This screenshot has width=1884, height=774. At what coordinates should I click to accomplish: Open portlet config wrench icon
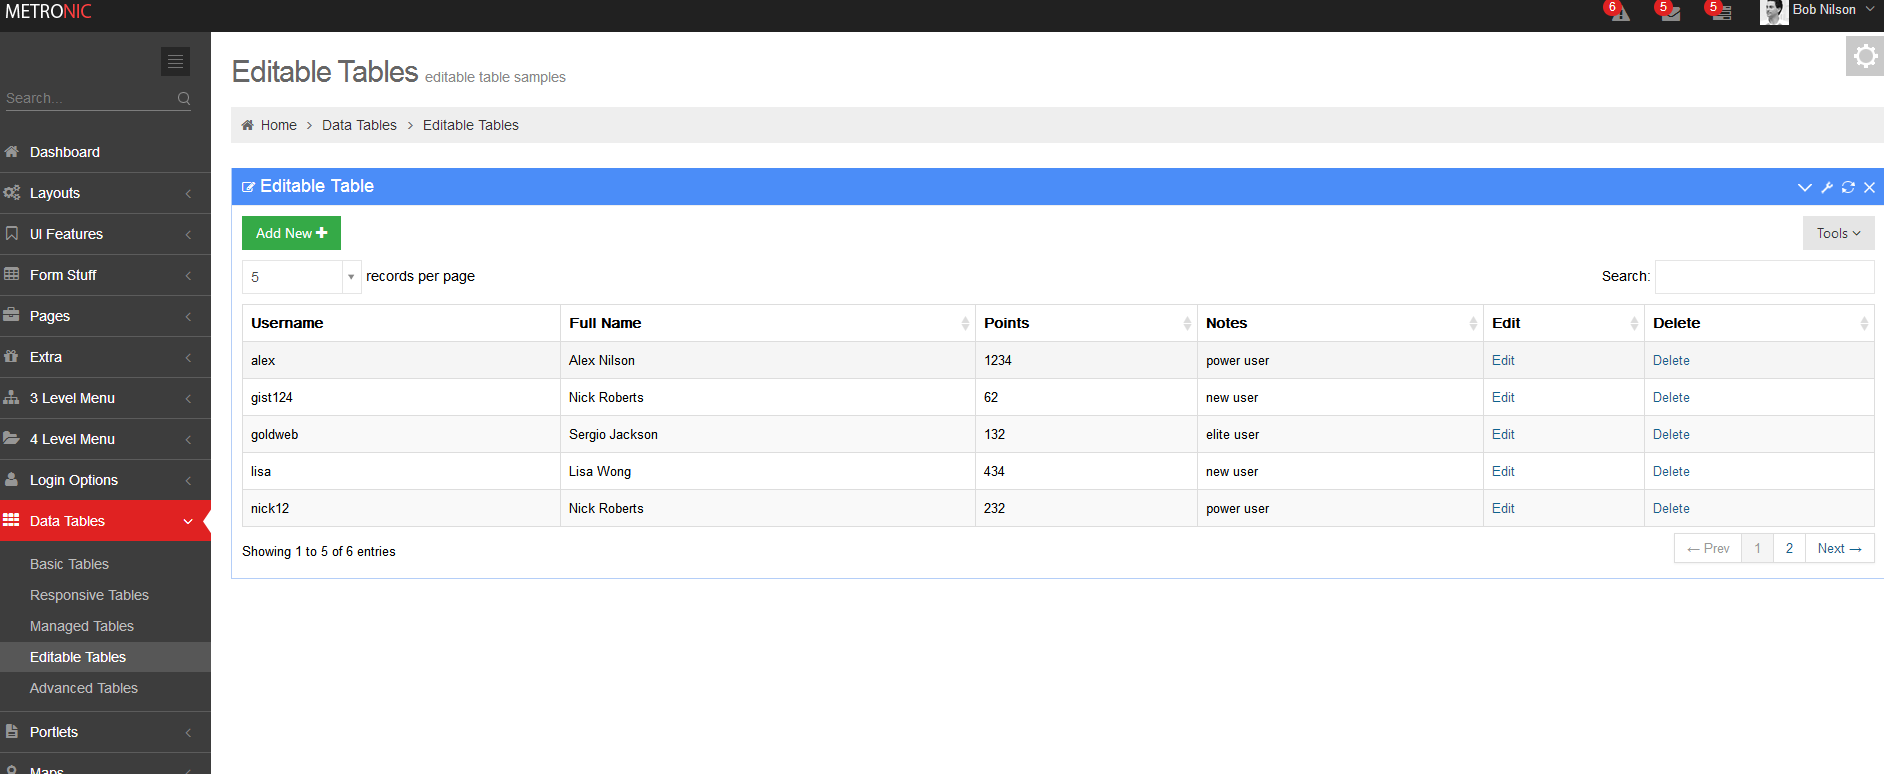point(1826,187)
